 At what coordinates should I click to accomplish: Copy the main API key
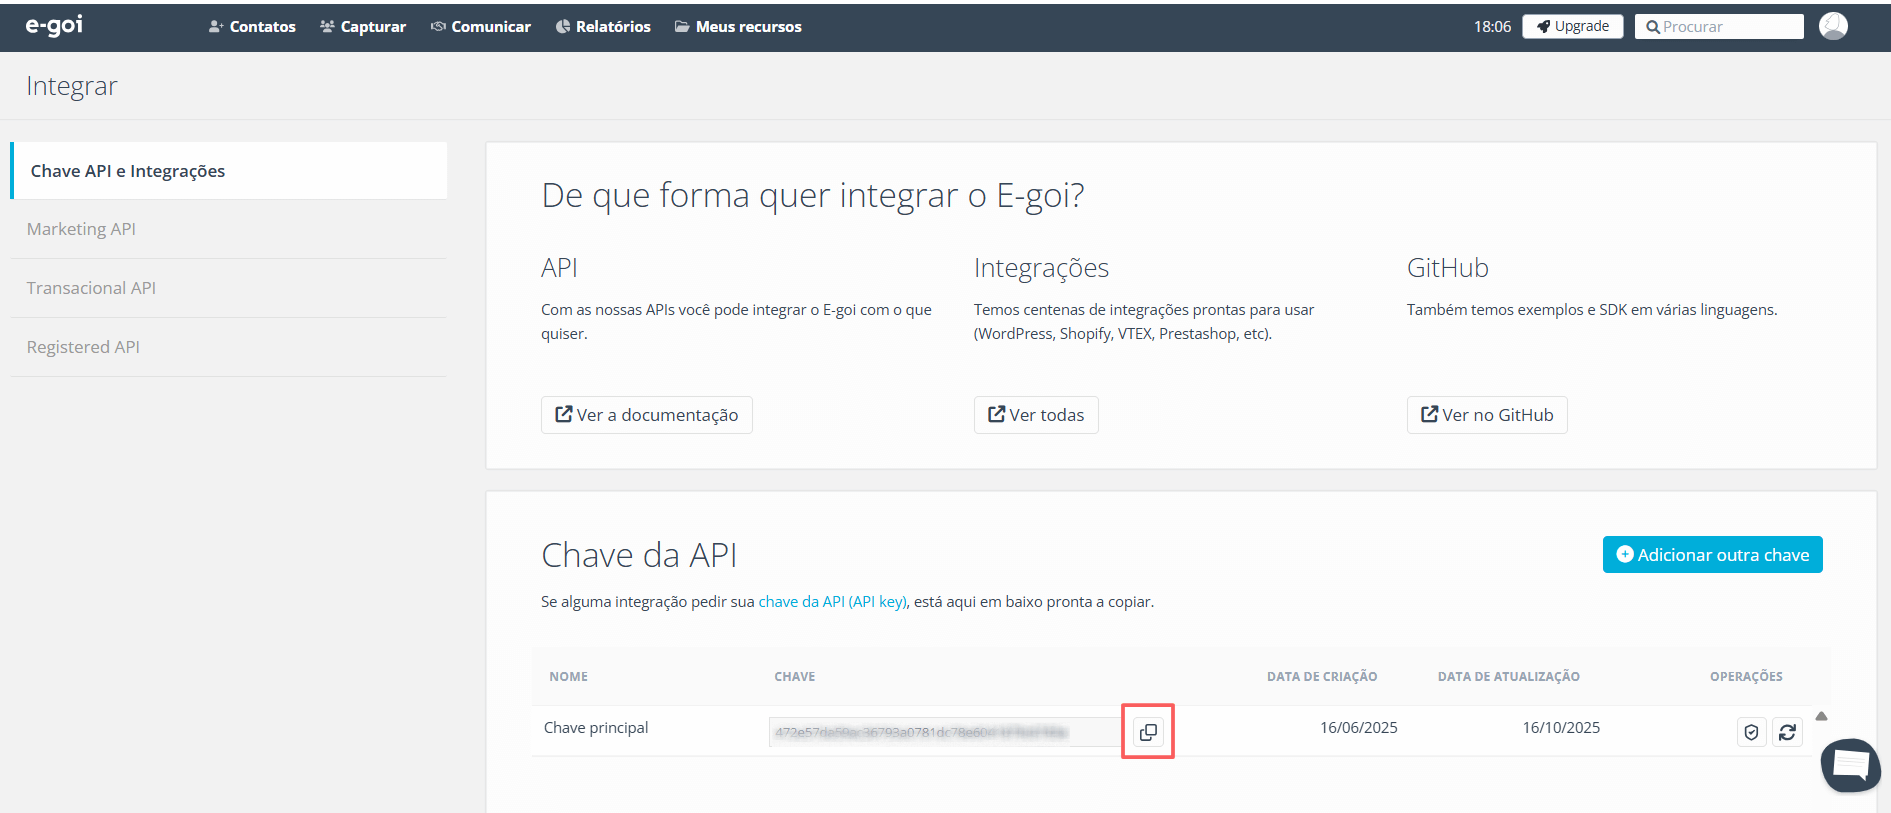1147,732
